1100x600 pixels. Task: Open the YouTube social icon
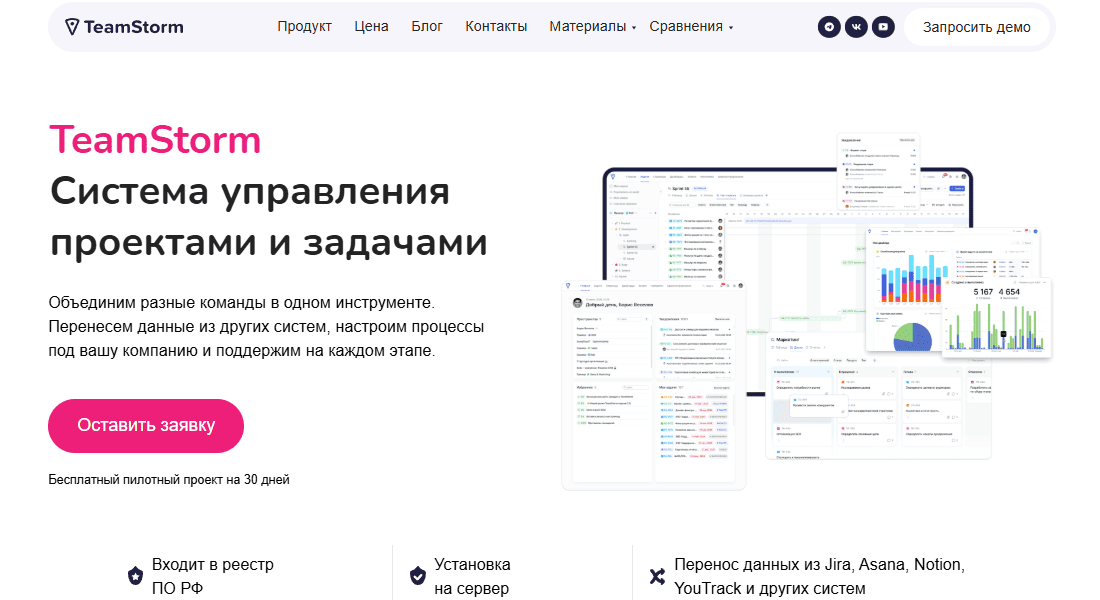(x=883, y=27)
